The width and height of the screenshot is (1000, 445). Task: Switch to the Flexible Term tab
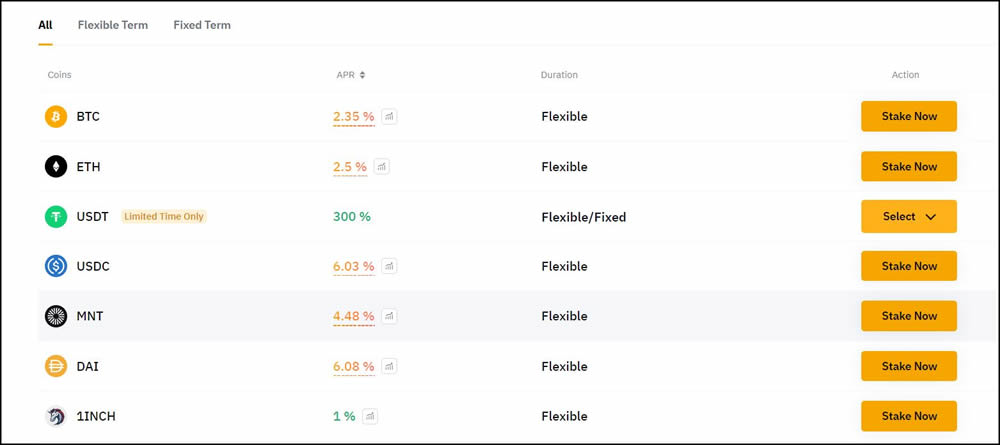[113, 25]
